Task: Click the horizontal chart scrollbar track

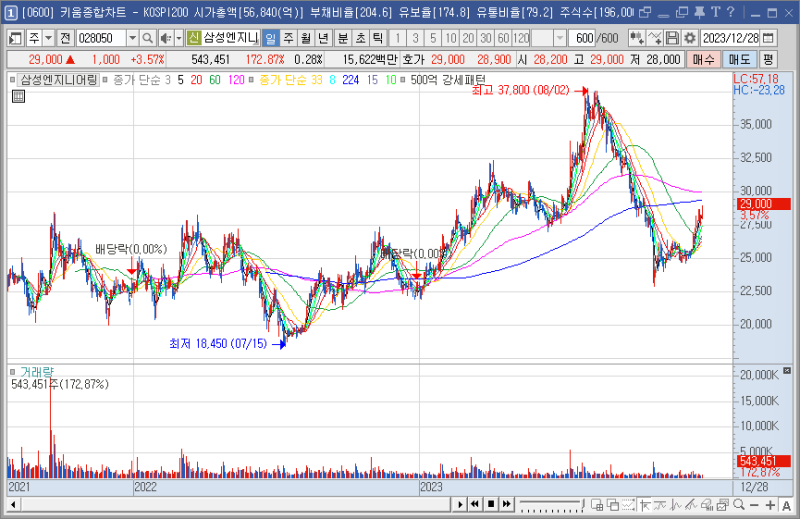Action: point(236,505)
